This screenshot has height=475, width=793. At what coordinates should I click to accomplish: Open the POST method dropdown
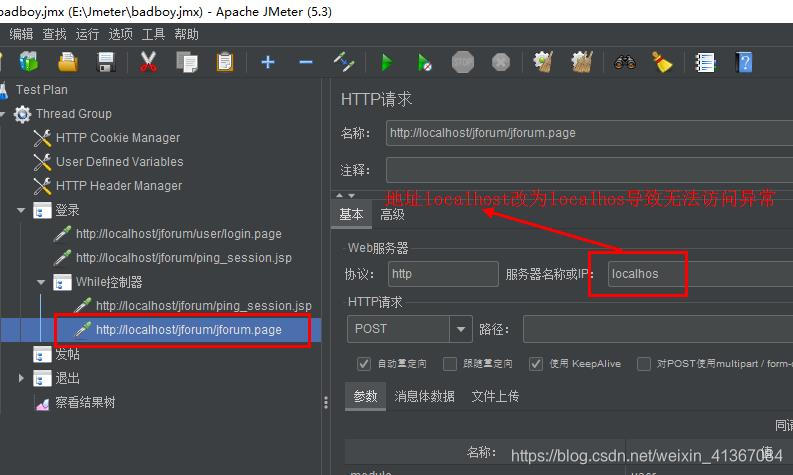(461, 329)
